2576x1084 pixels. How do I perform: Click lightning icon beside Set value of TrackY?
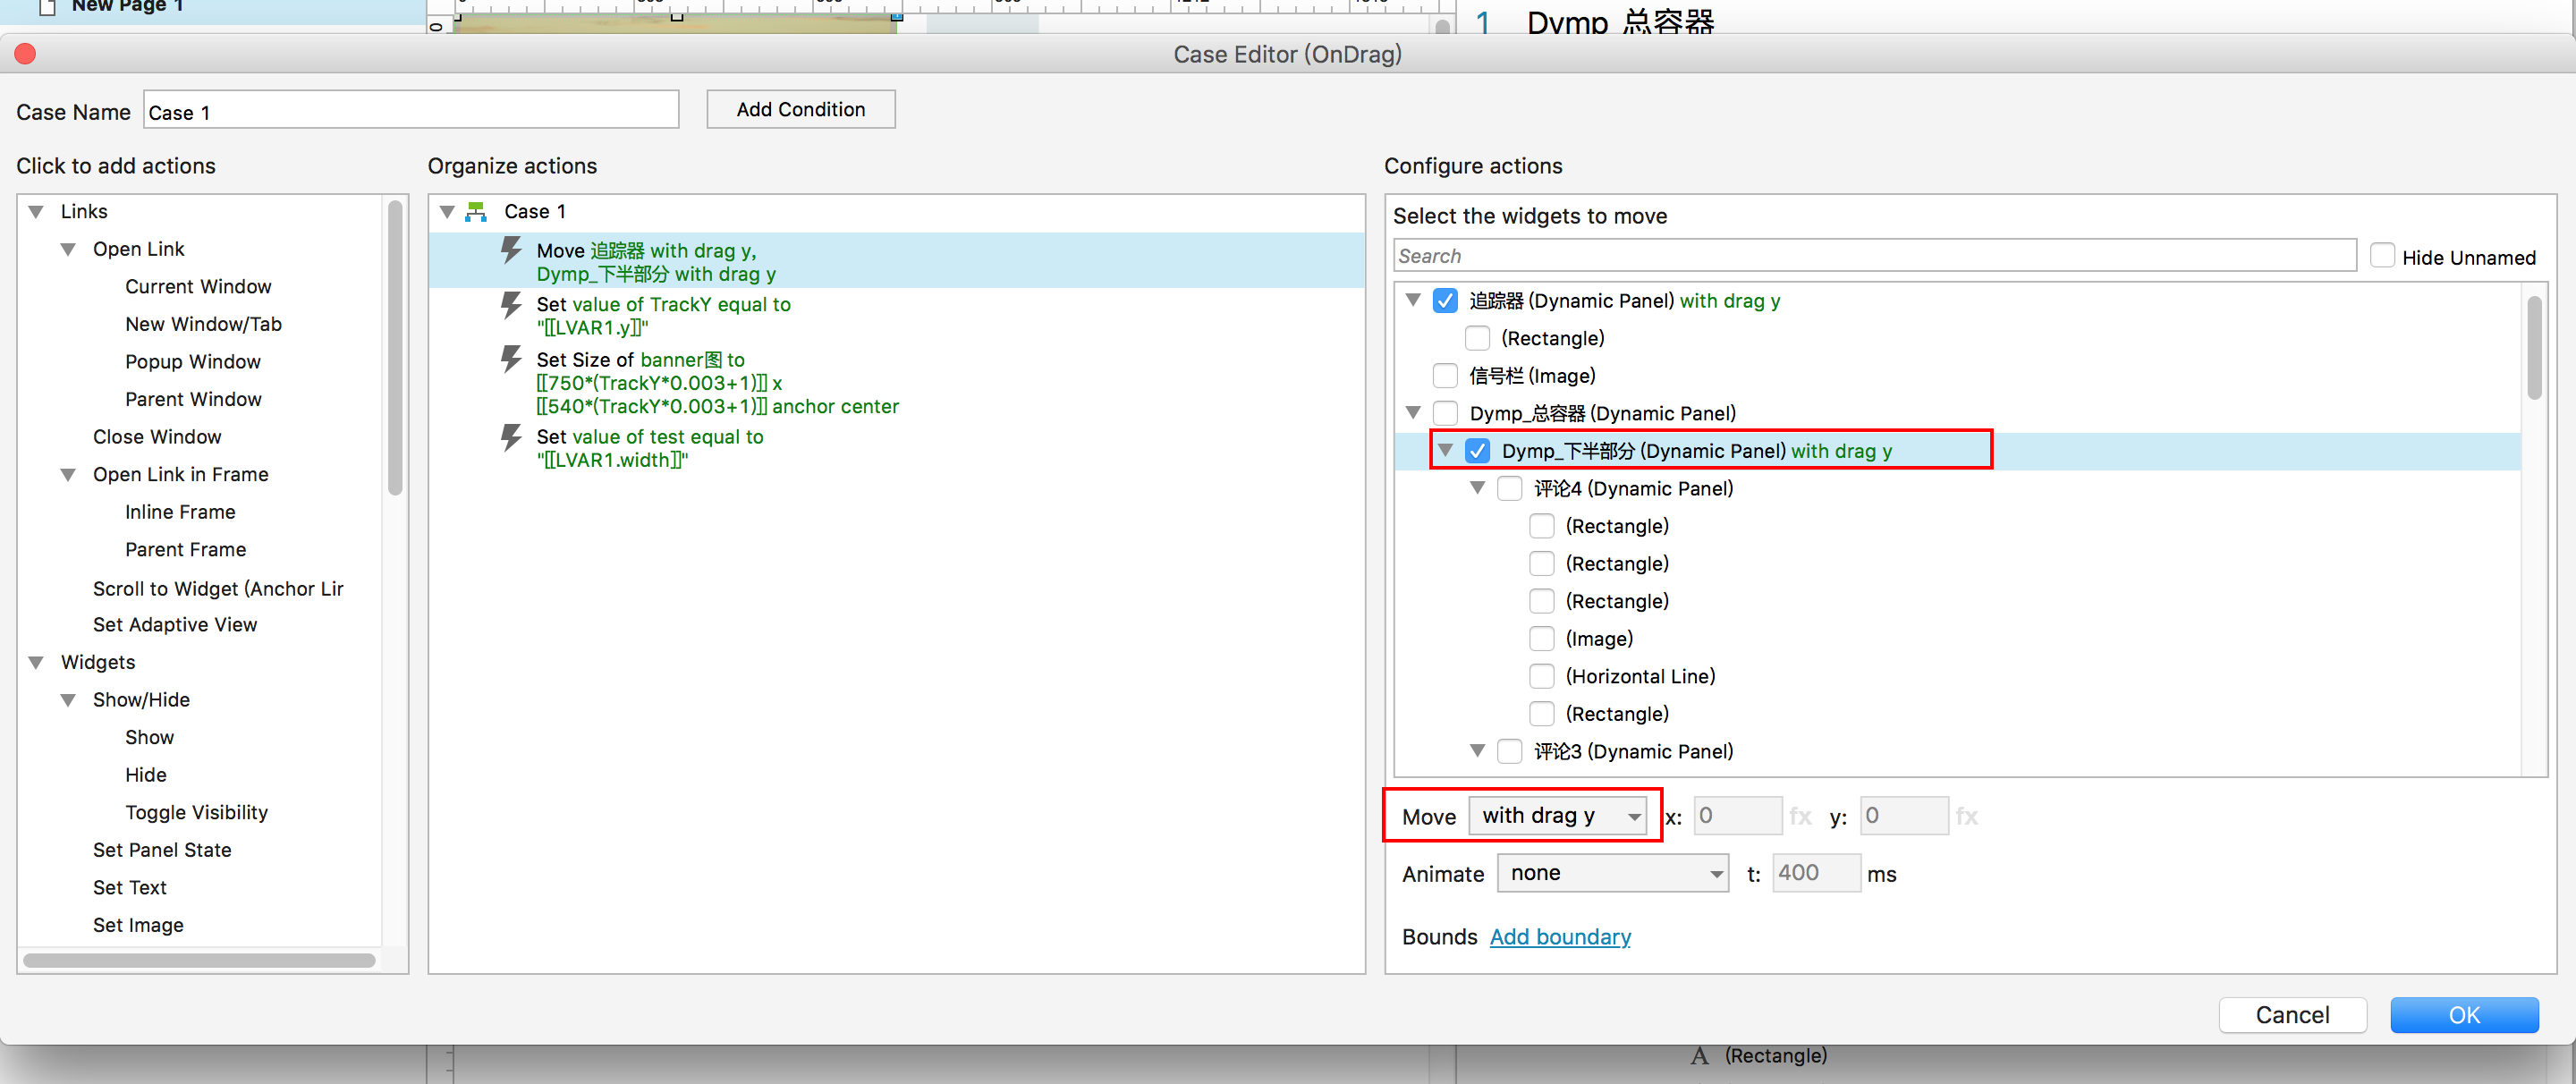(511, 304)
